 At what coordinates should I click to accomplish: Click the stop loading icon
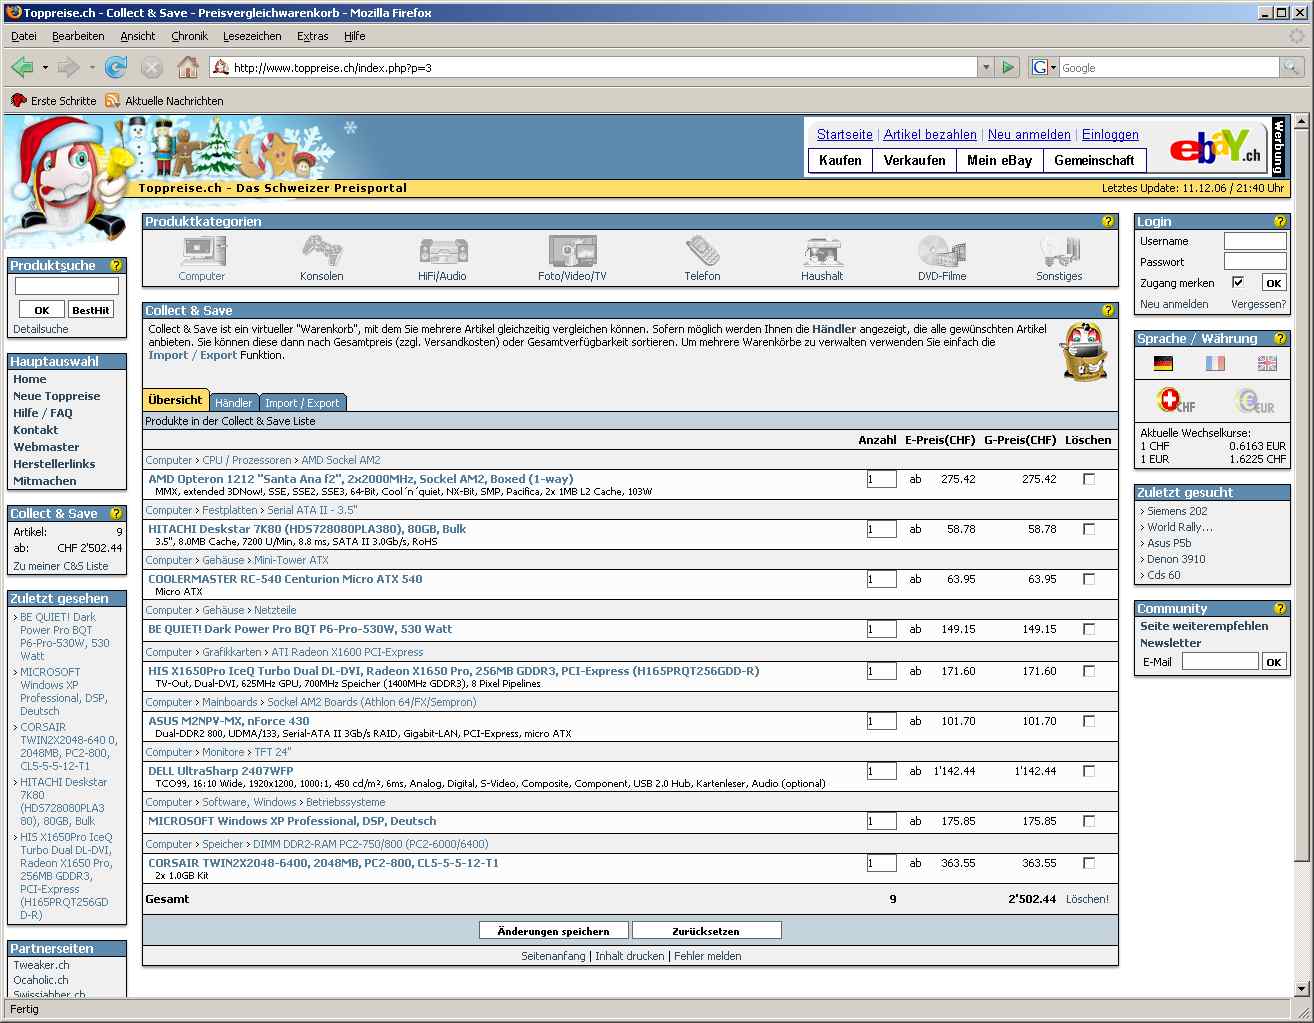point(152,67)
